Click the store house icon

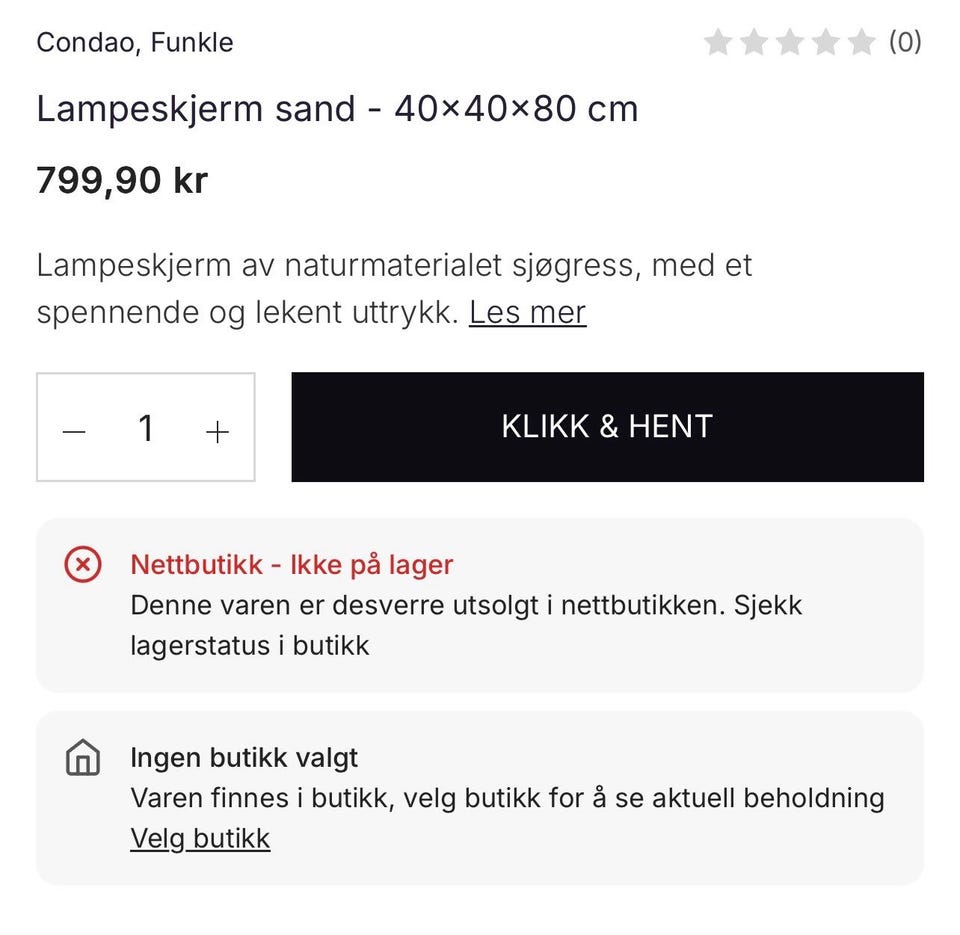pos(83,759)
